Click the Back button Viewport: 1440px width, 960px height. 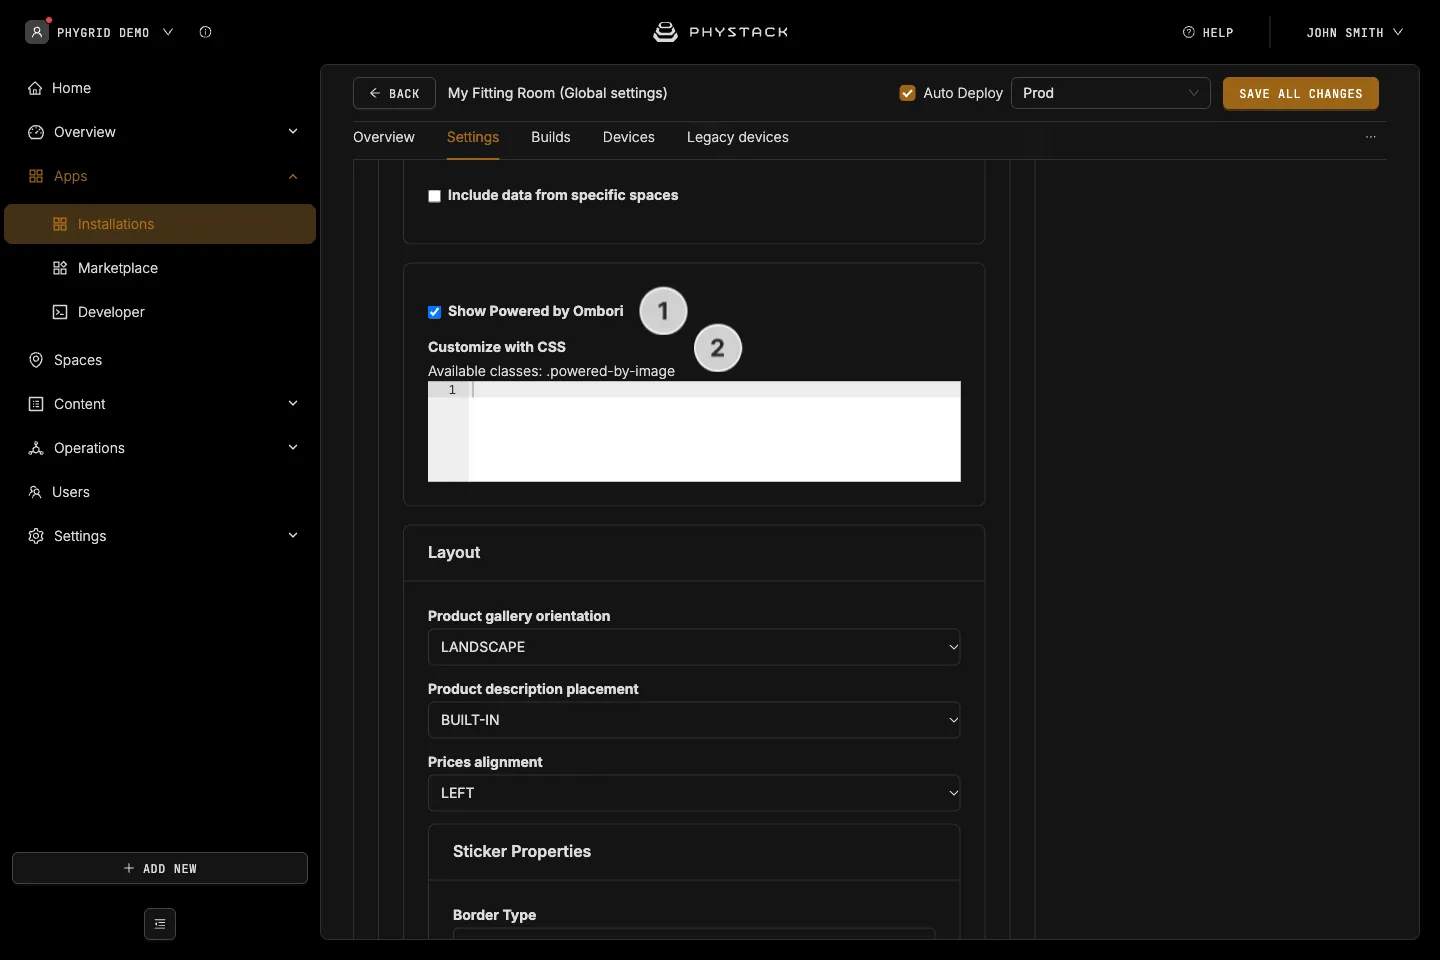394,93
